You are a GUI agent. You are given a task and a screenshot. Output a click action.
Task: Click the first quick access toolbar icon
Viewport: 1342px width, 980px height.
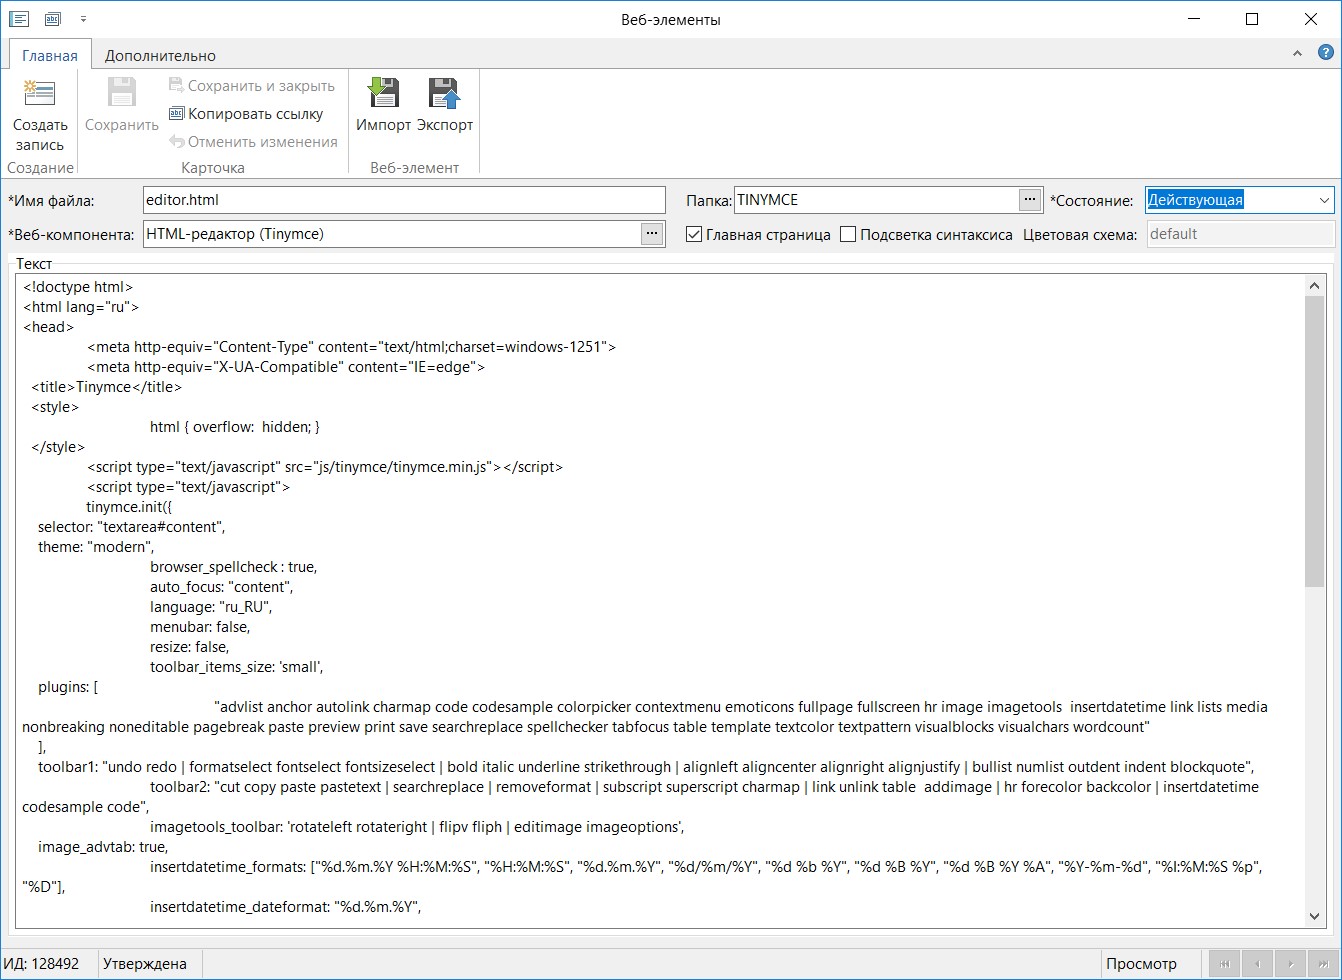(x=19, y=19)
